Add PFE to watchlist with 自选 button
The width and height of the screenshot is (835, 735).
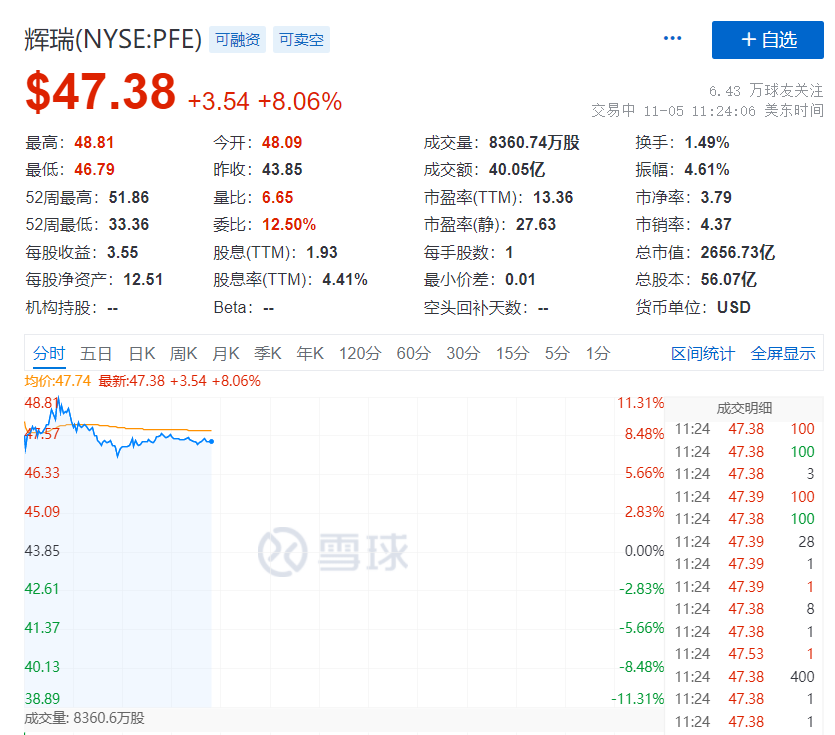tap(767, 40)
